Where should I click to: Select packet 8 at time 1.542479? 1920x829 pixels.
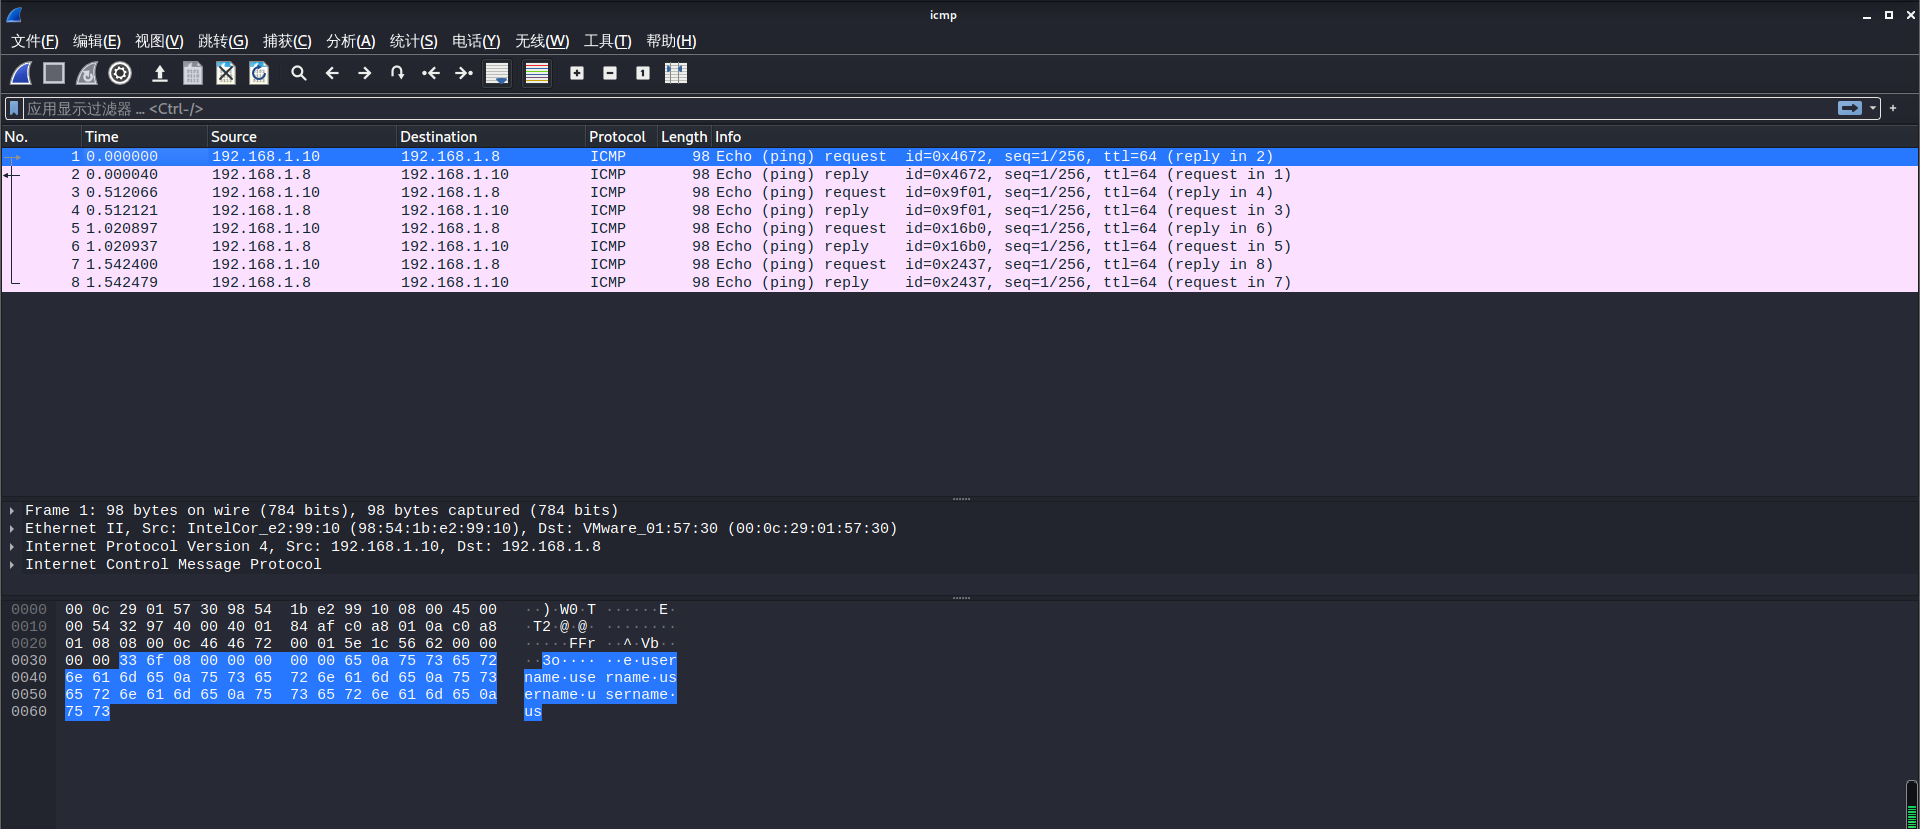[959, 283]
